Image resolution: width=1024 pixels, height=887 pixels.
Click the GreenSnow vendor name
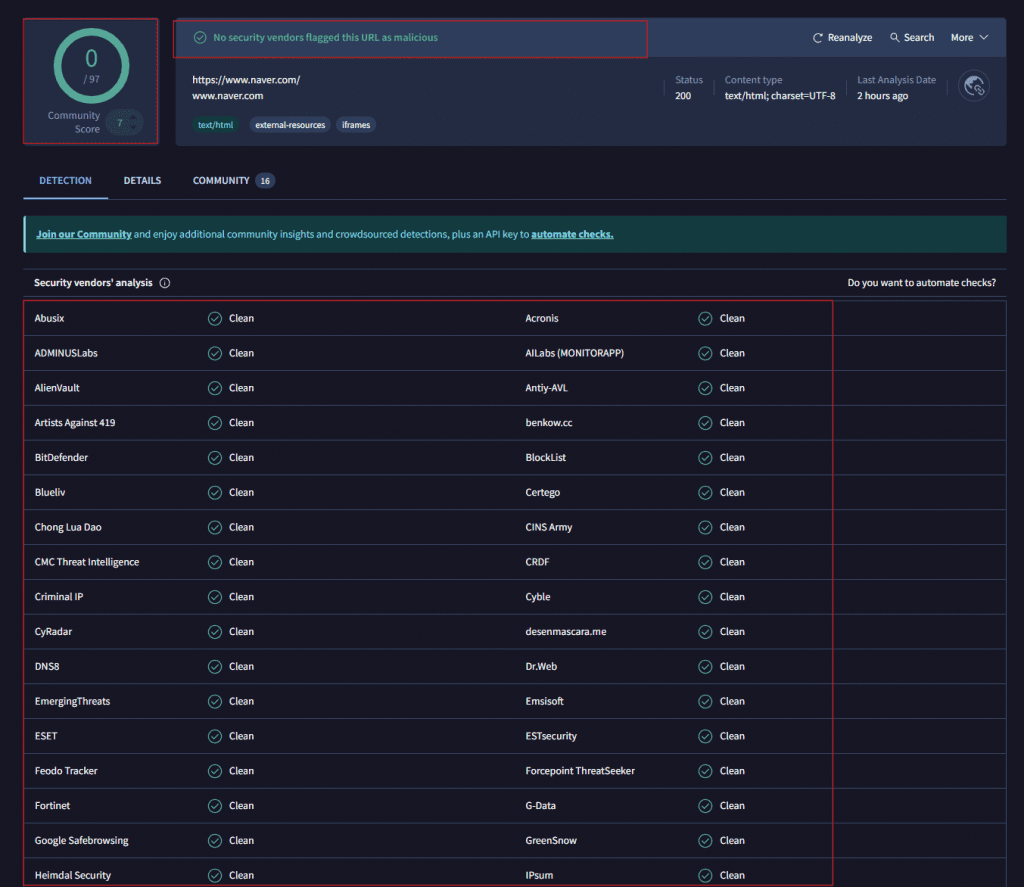click(x=551, y=841)
